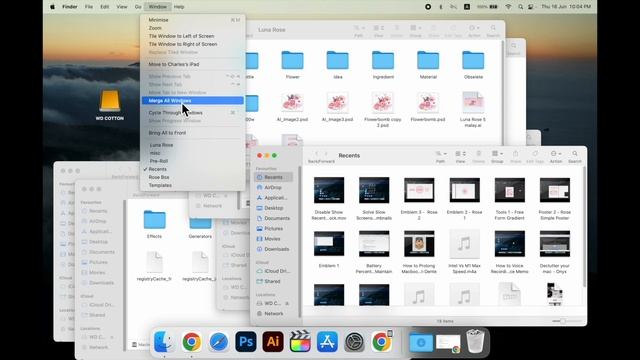Go forward in the Recents window
This screenshot has height=360, width=640.
coord(326,154)
